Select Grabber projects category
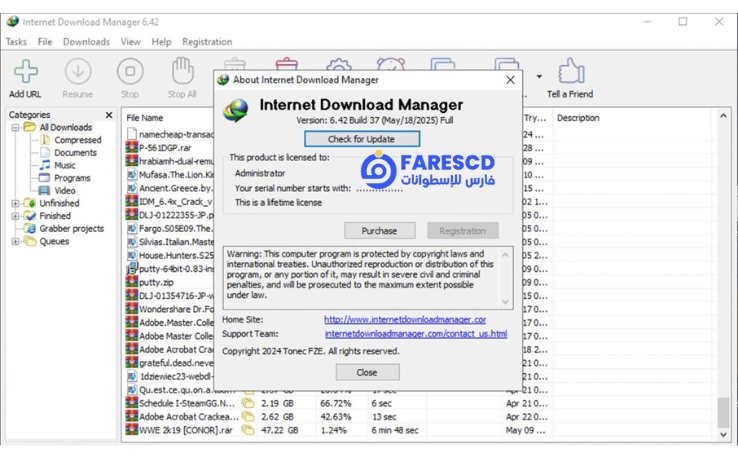Screen dimensions: 738x458 point(72,228)
